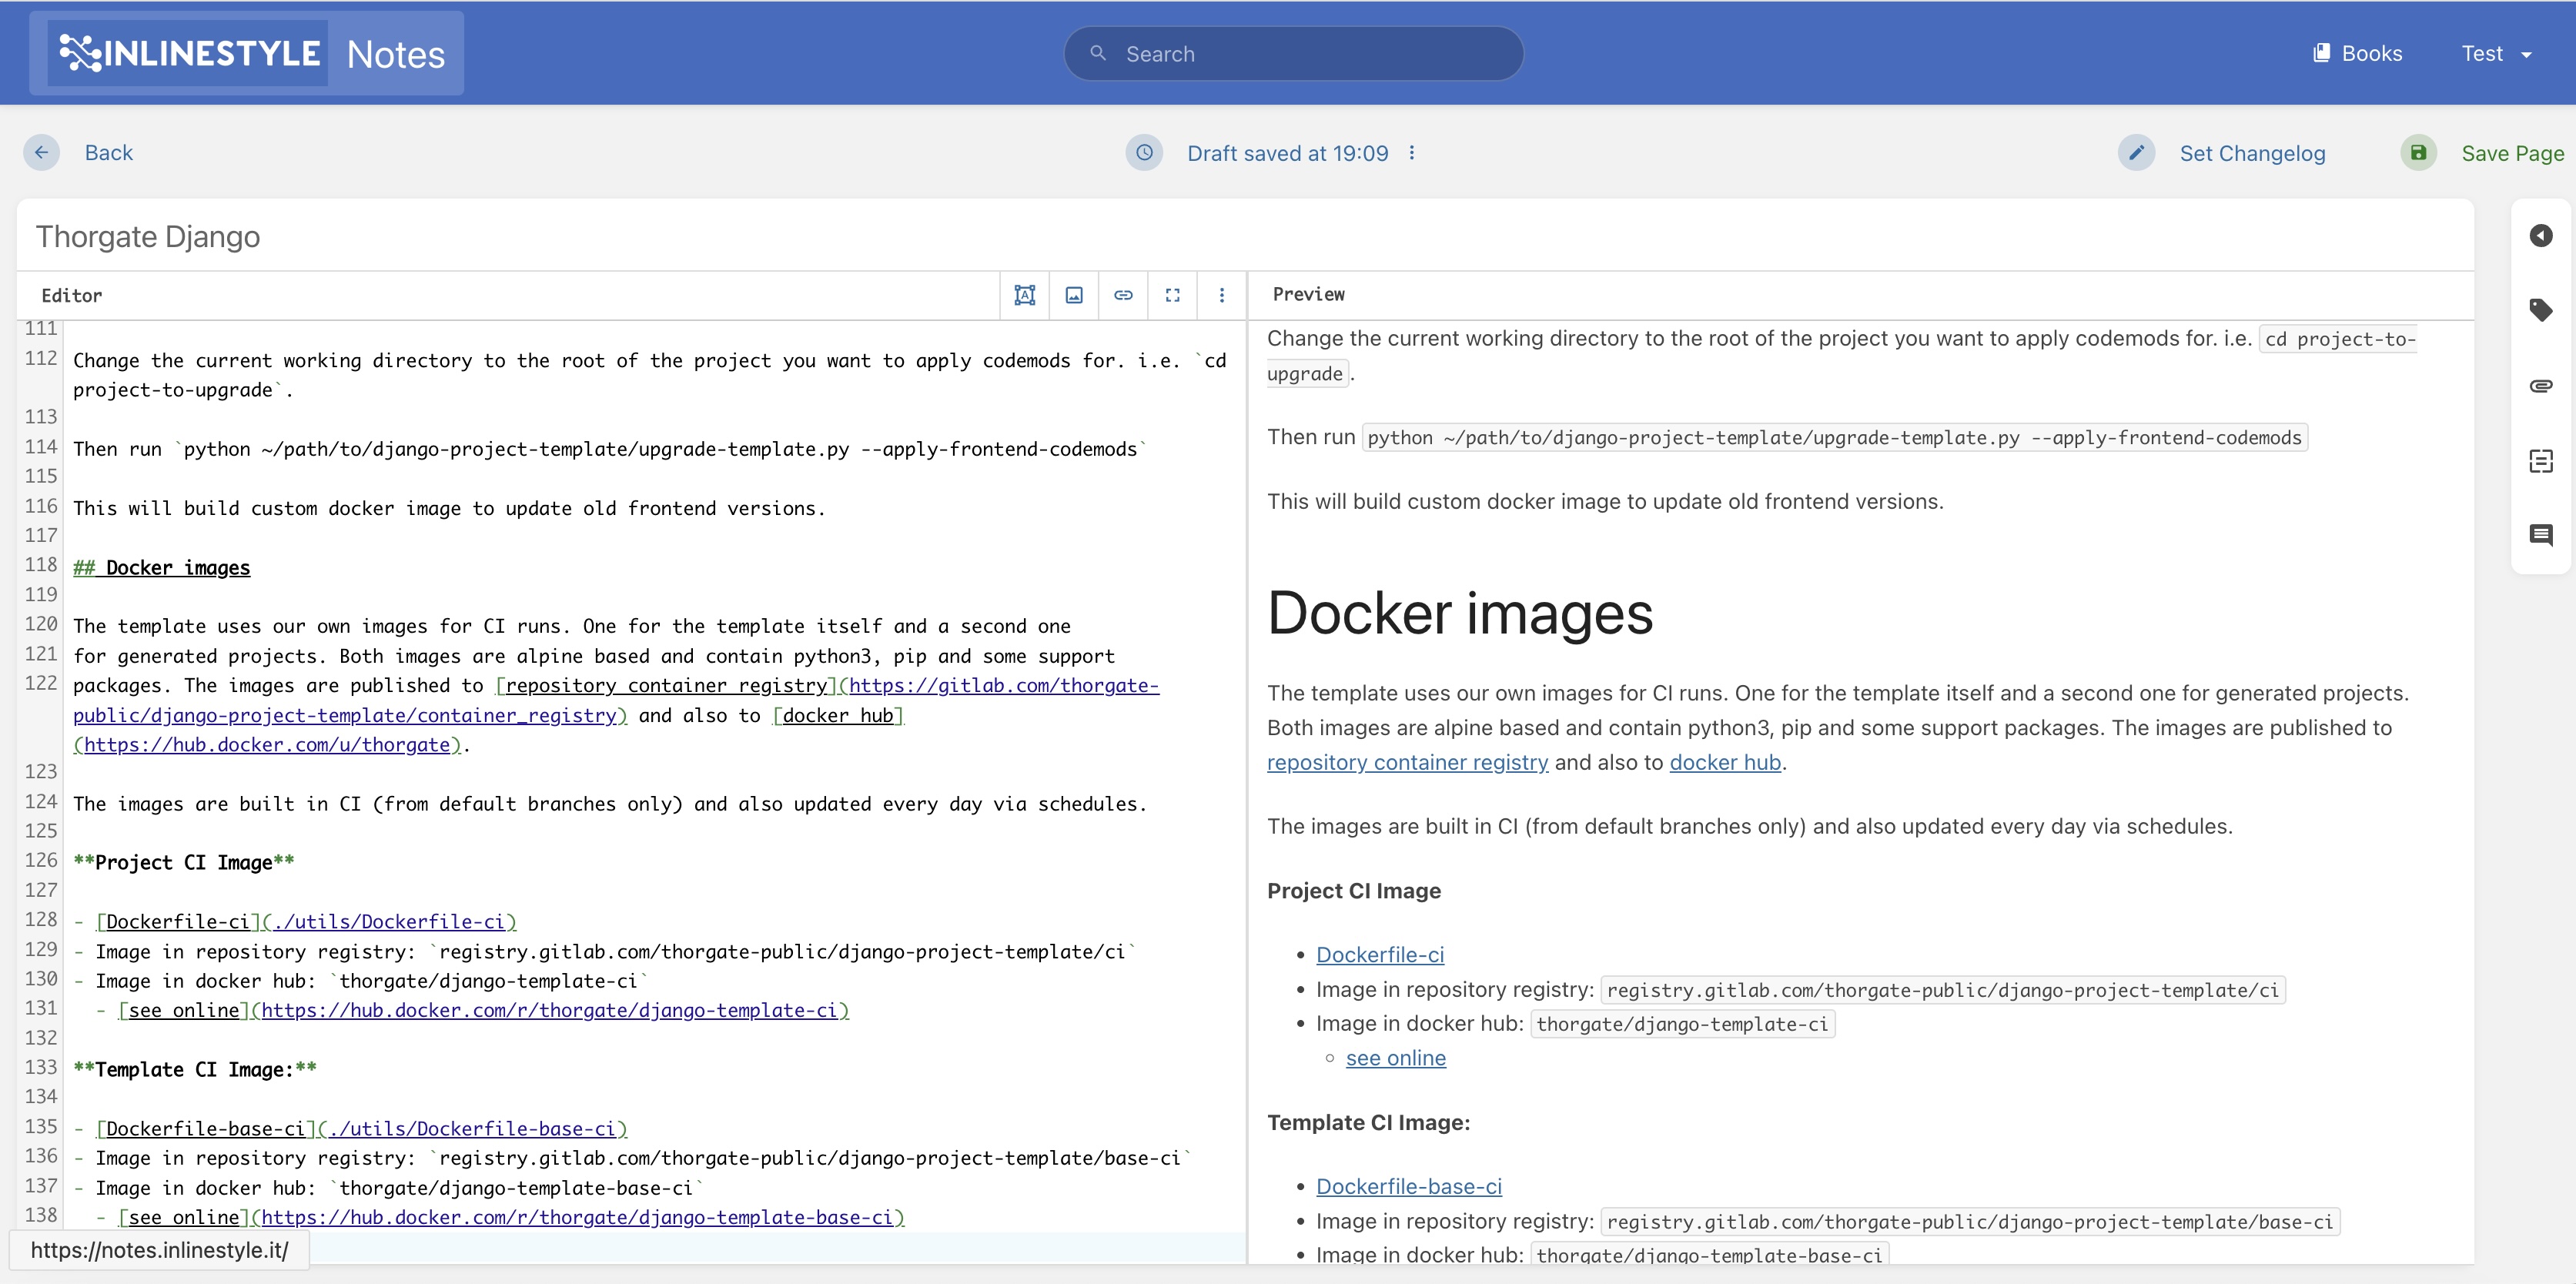Click the green Save Page disk icon
Screen dimensions: 2576x1284
[2418, 152]
